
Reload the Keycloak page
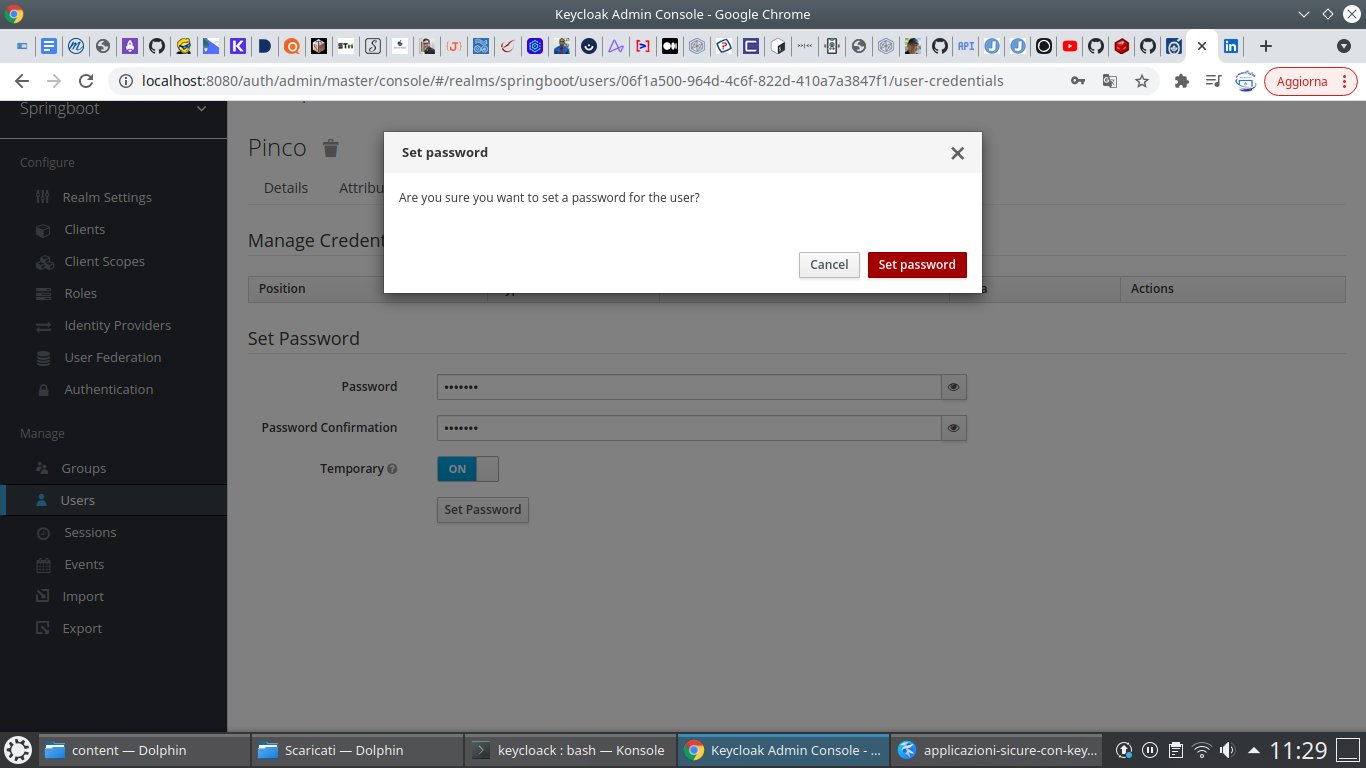[x=86, y=81]
